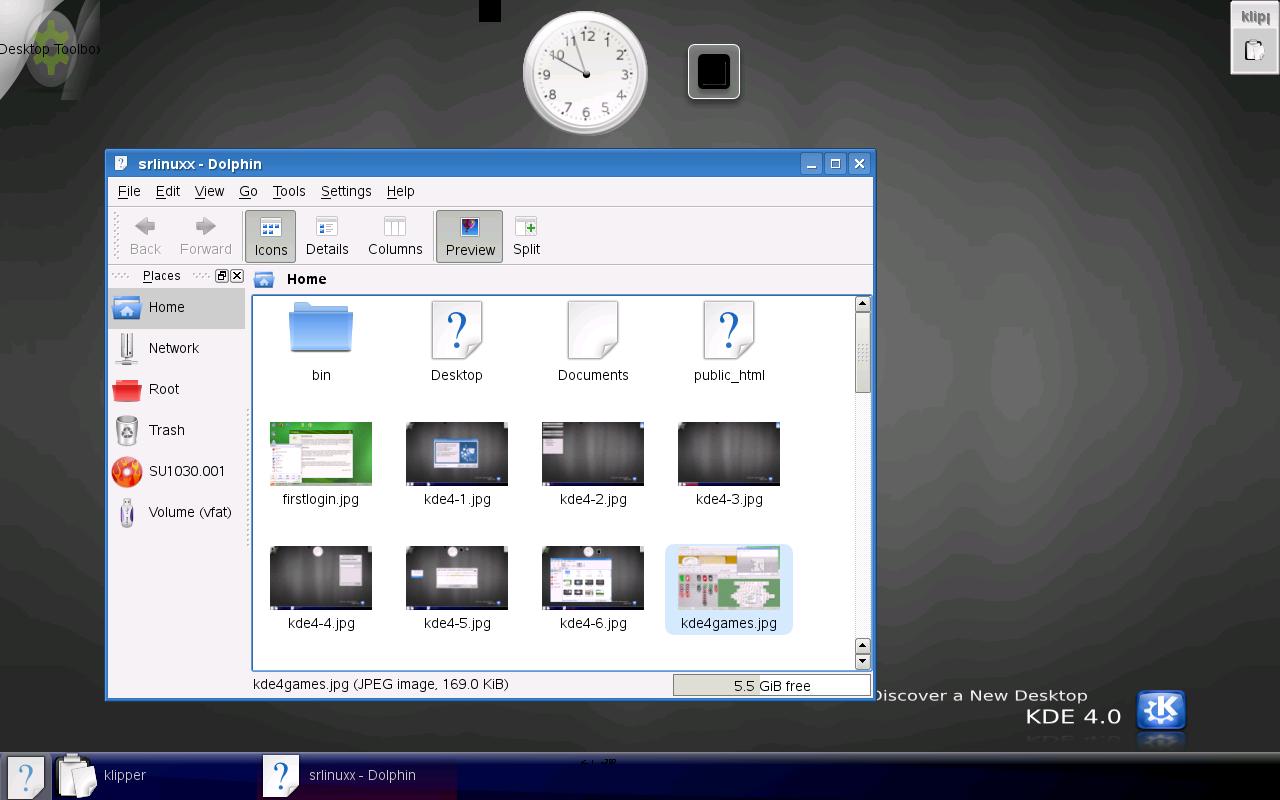
Task: Minimize the Dolphin window
Action: tap(812, 163)
